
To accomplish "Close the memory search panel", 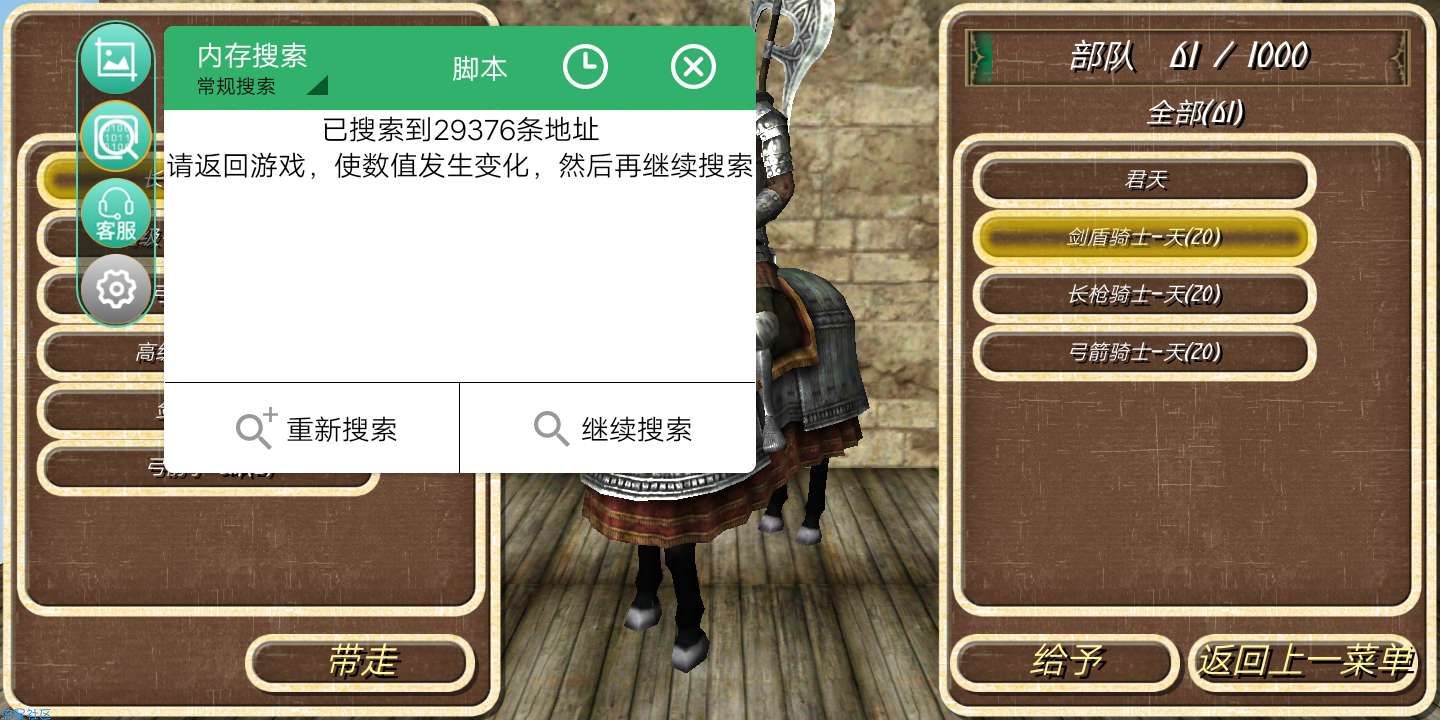I will [693, 68].
